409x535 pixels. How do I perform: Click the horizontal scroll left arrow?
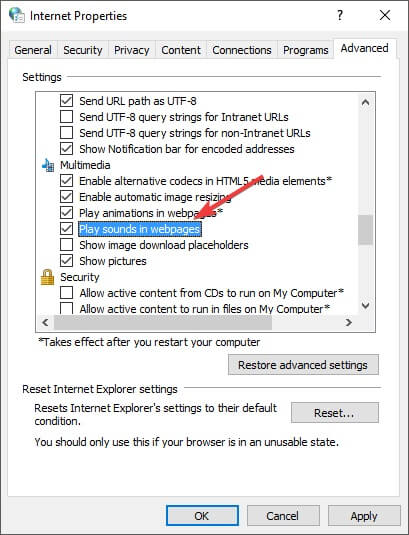point(45,322)
